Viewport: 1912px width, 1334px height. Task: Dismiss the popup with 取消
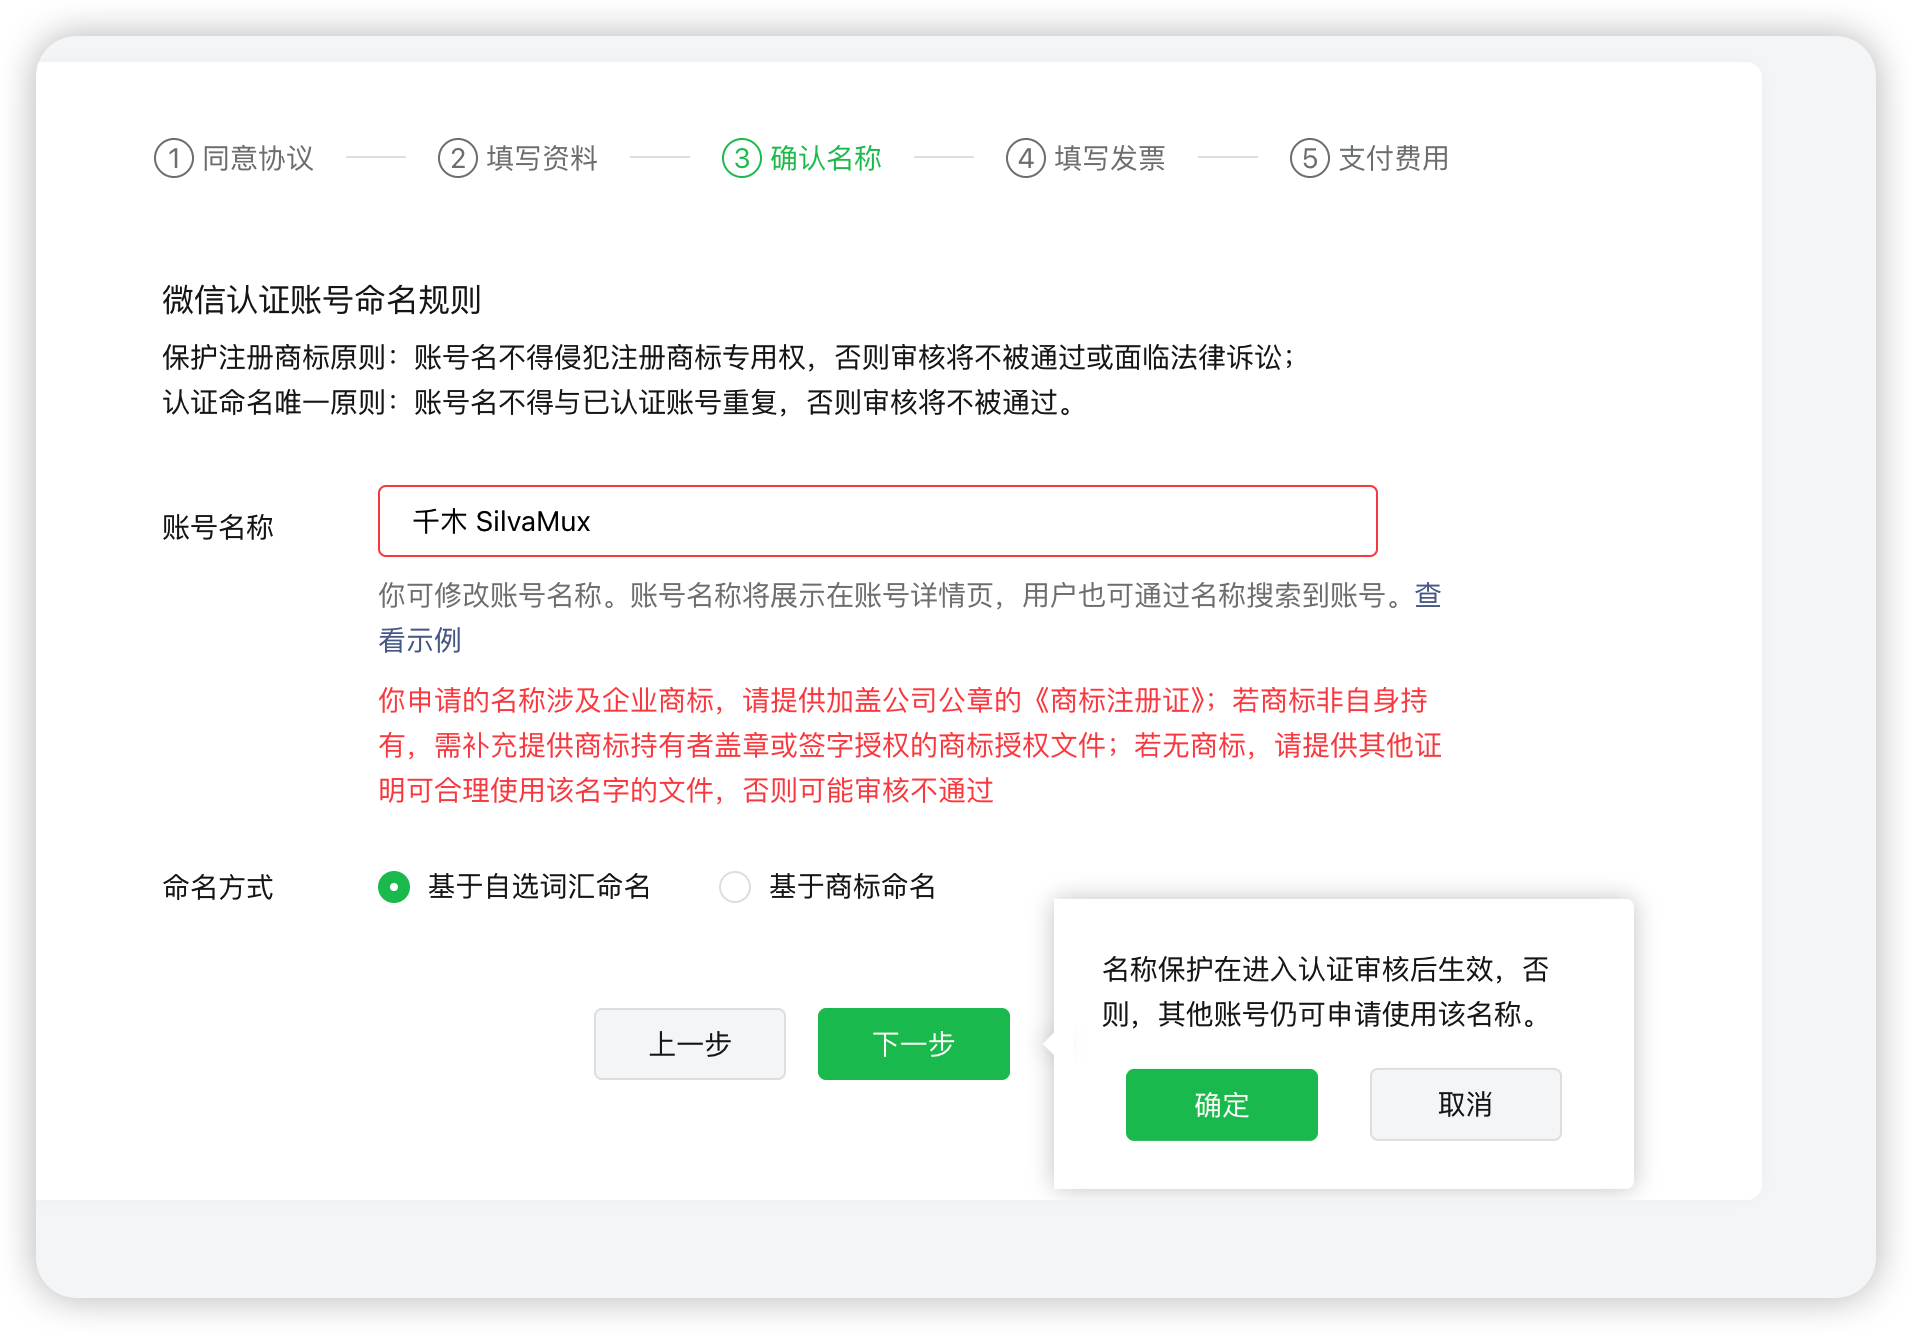coord(1466,1105)
